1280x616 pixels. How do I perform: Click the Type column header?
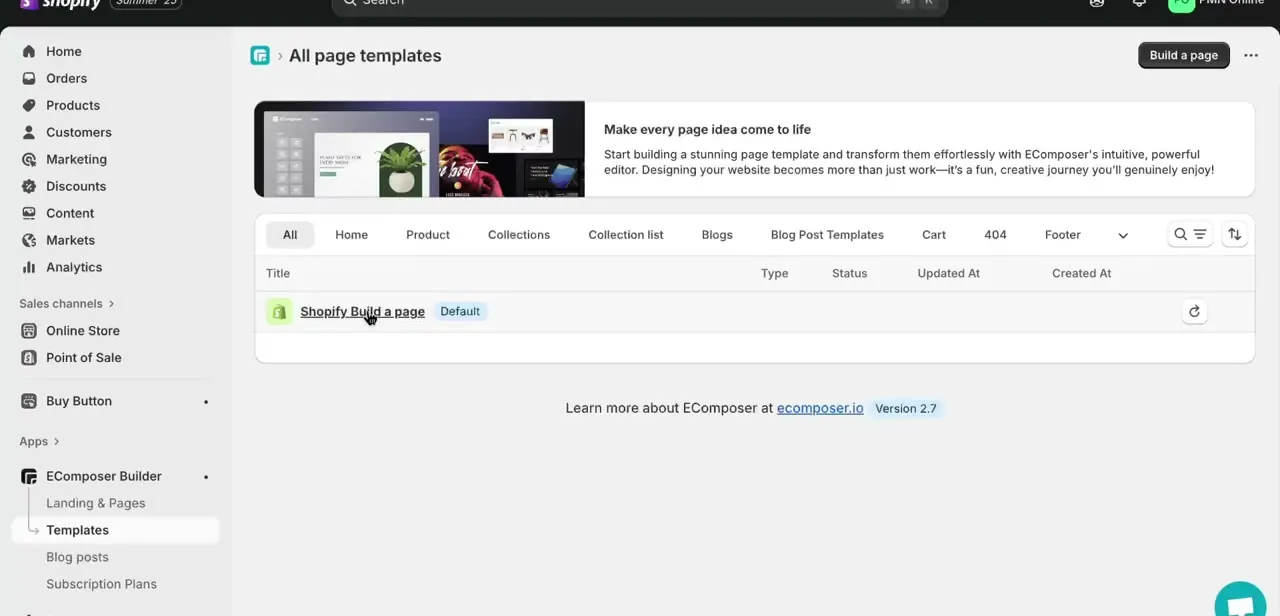774,273
